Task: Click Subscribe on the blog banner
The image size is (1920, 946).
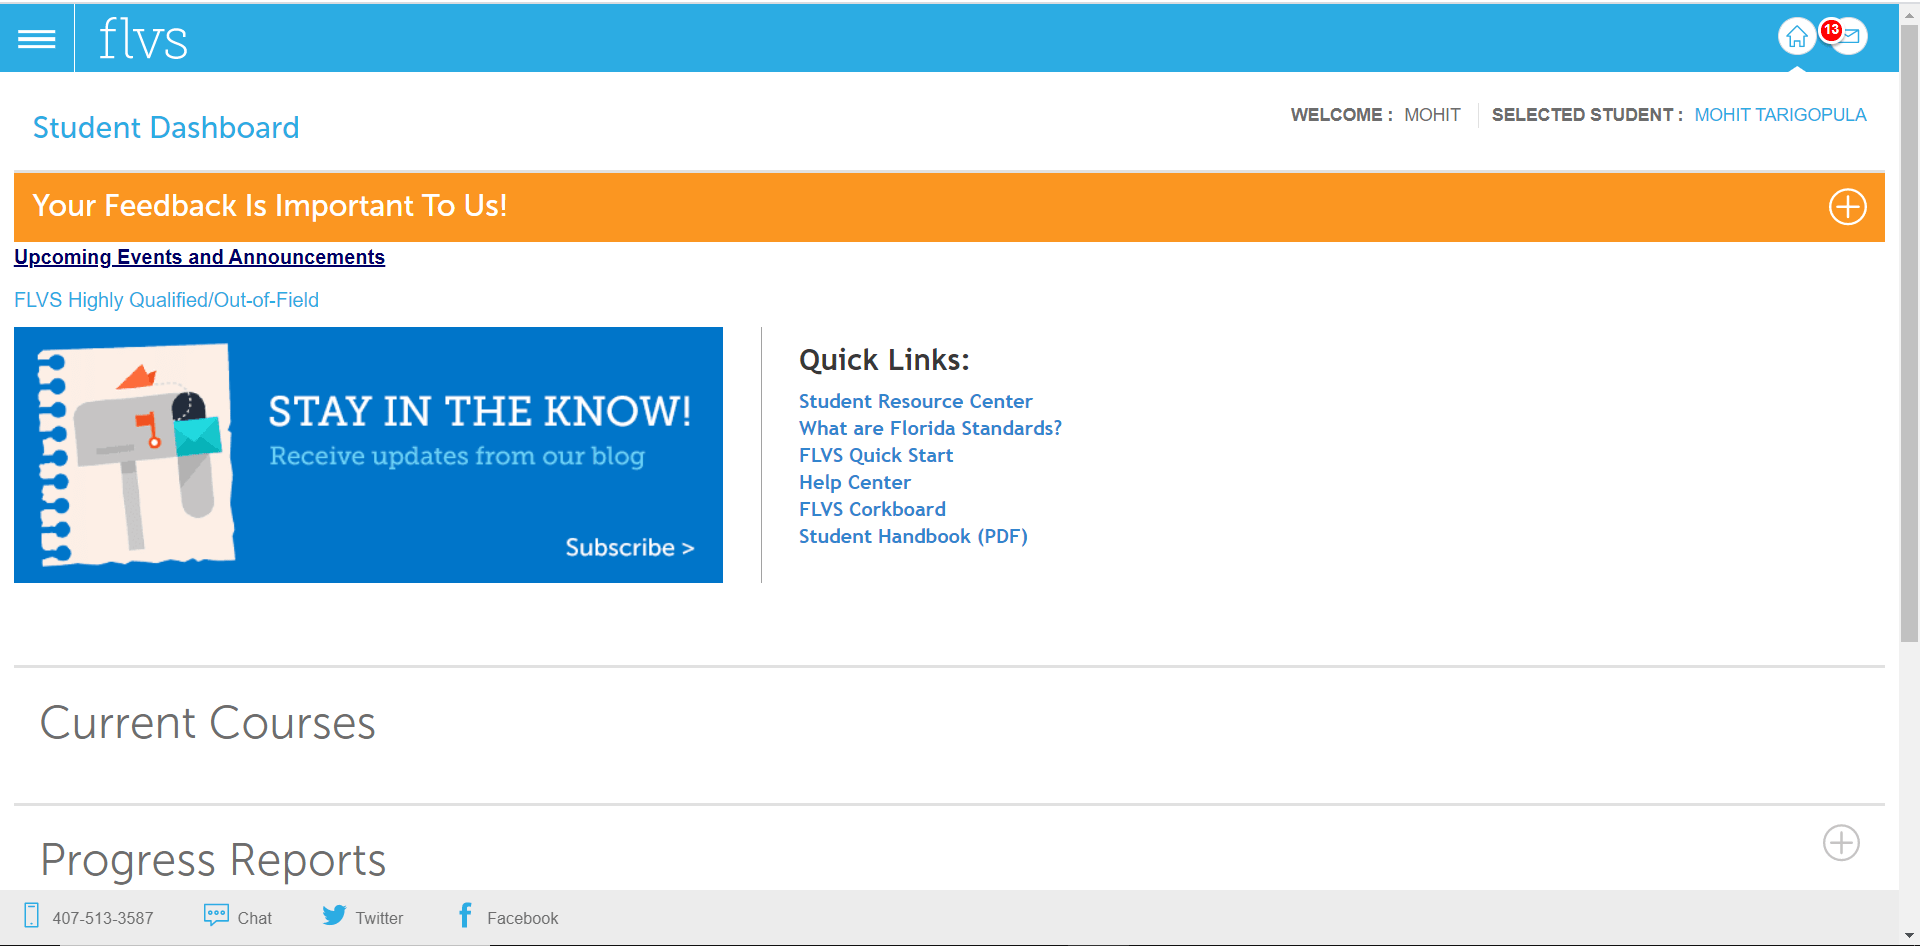Action: (x=629, y=548)
